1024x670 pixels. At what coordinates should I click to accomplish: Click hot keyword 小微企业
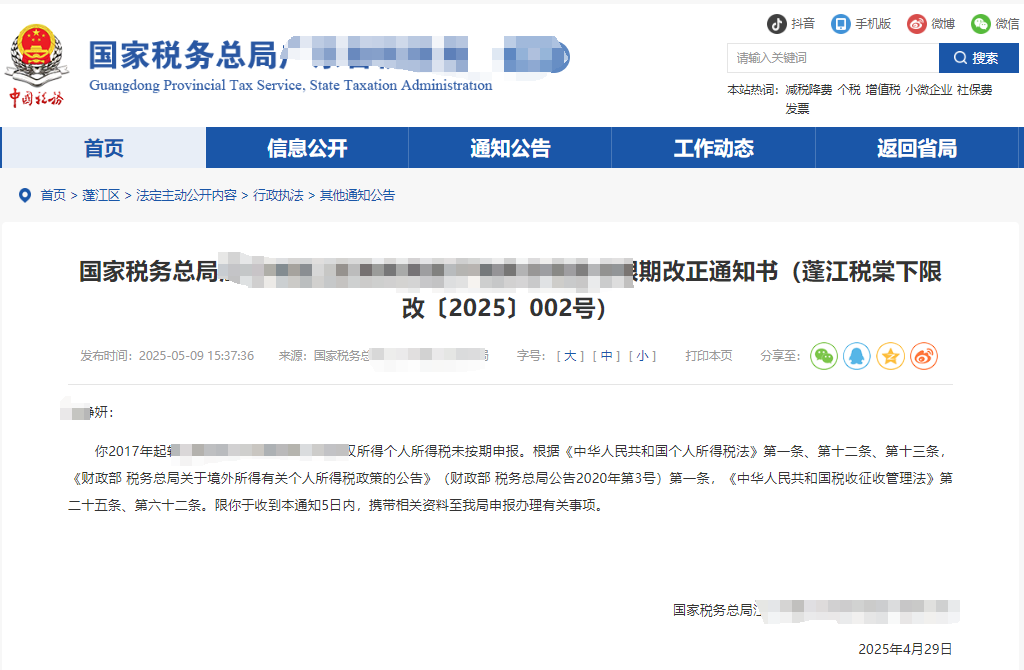tap(929, 89)
